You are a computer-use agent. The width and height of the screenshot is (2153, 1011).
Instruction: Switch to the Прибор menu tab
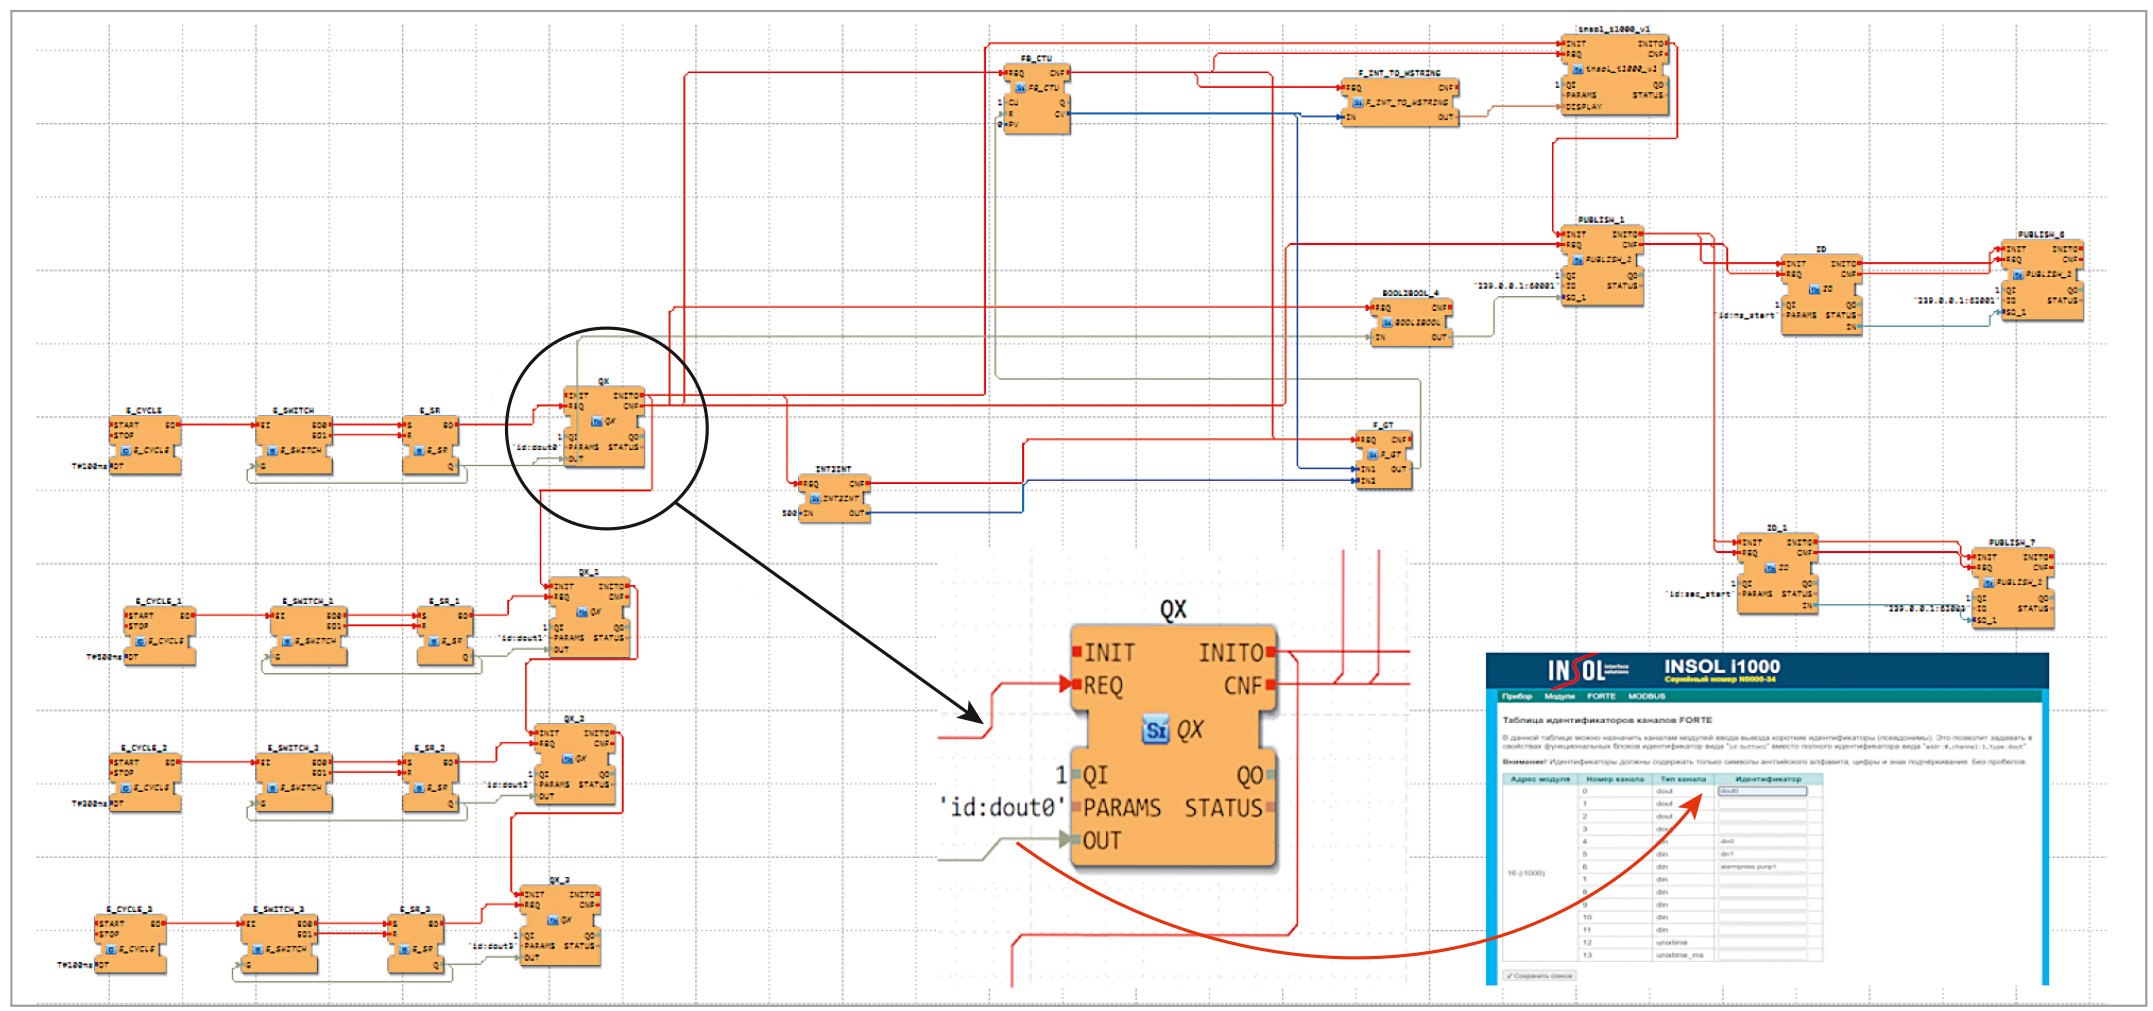coord(1517,696)
